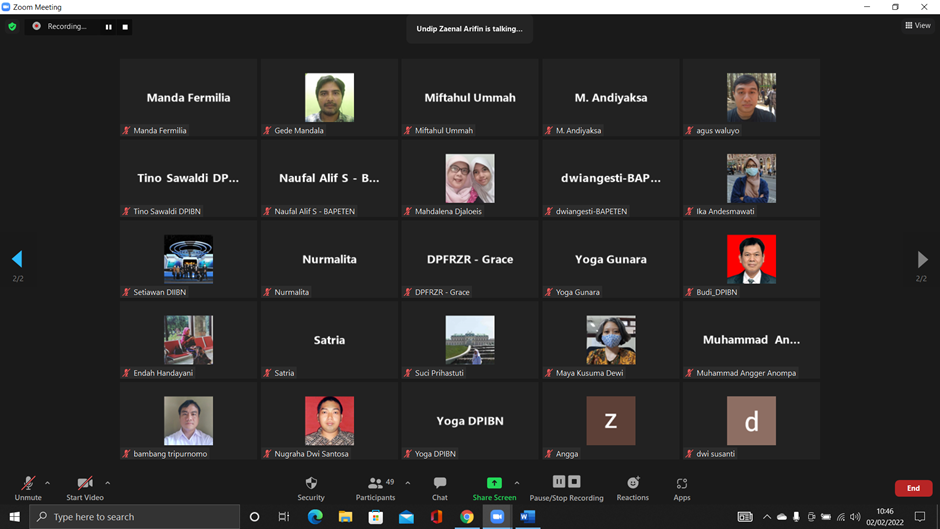Screen dimensions: 940x529
Task: Click the green encryption shield icon
Action: [x=12, y=27]
